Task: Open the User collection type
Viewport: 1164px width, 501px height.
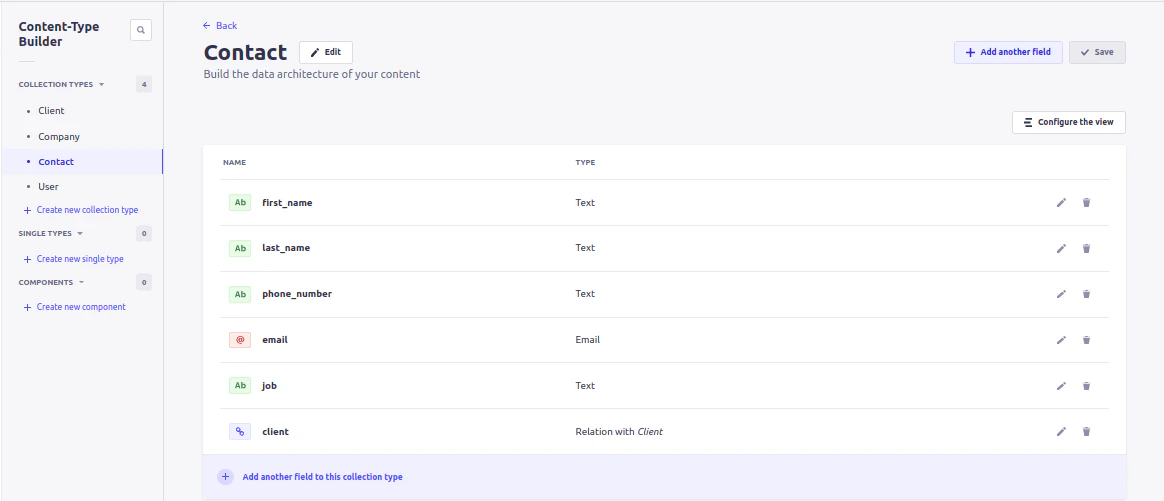Action: click(48, 187)
